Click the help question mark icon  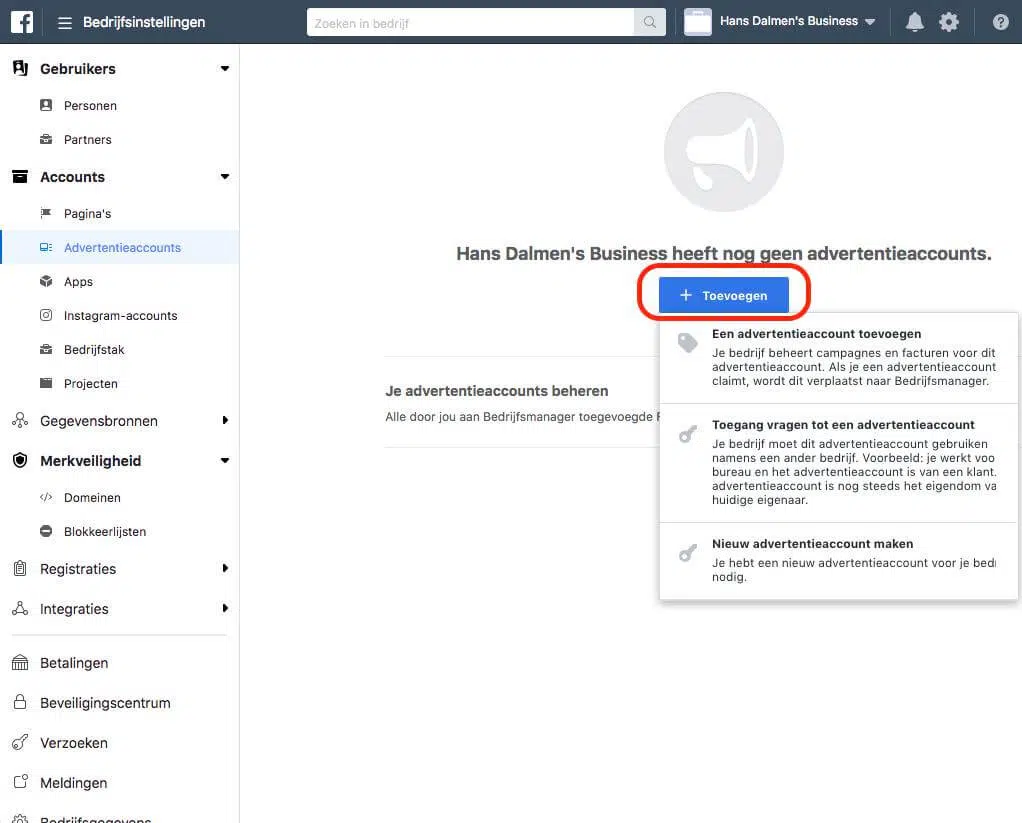click(1000, 22)
